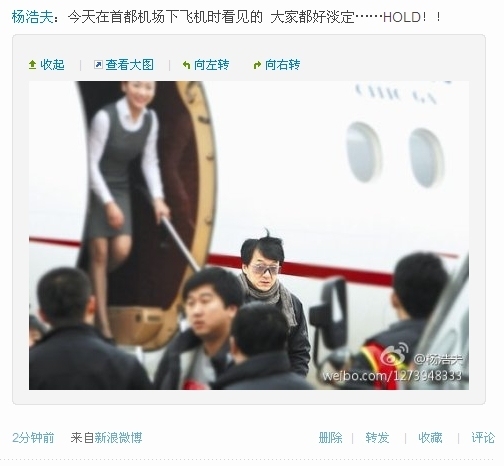
Task: Rotate the photo with 向右转
Action: 283,65
